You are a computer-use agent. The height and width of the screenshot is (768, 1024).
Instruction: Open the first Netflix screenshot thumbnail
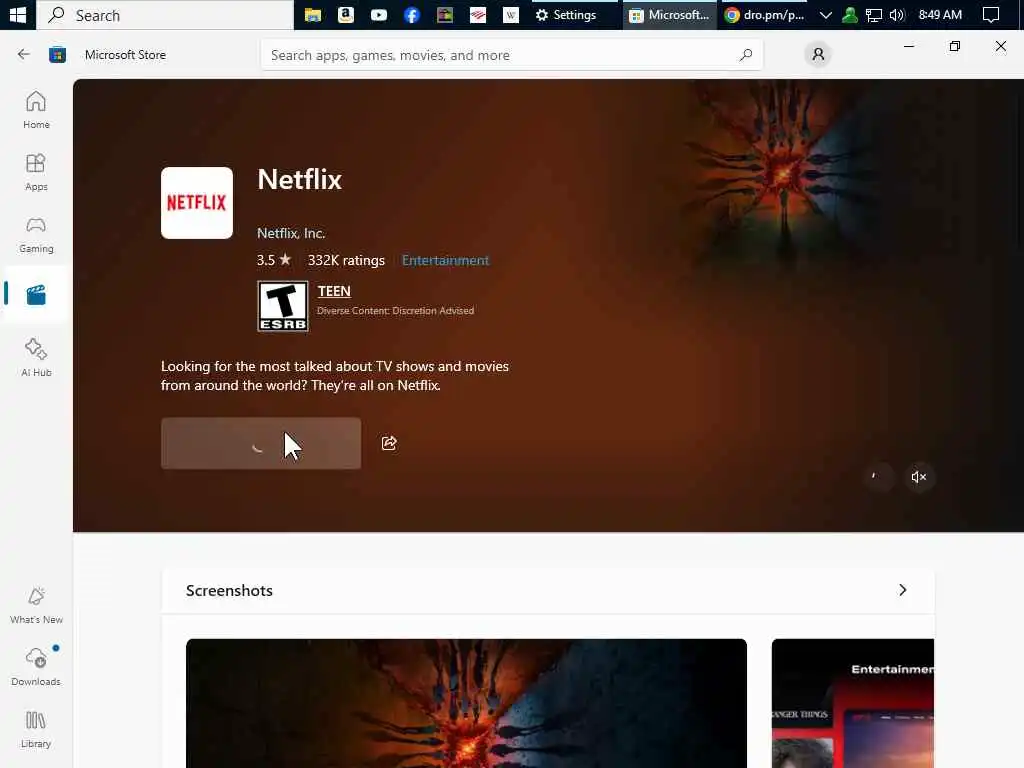coord(466,703)
